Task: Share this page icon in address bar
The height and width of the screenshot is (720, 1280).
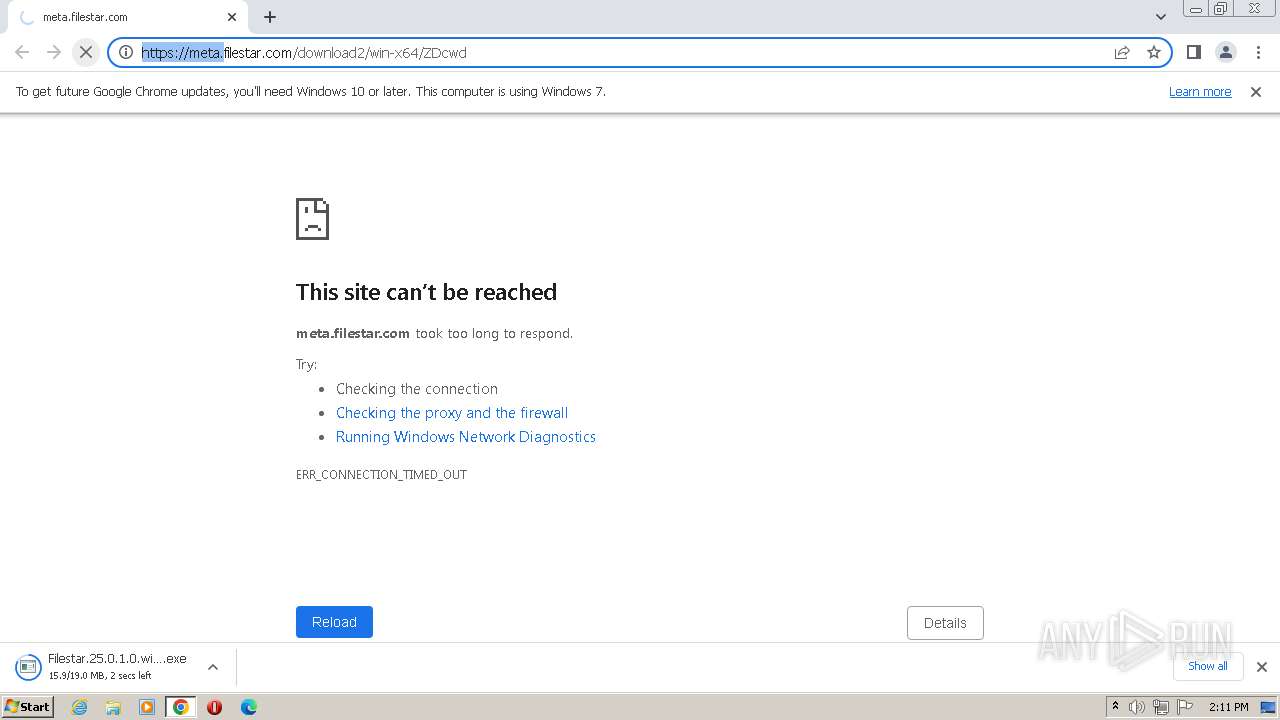Action: click(x=1122, y=52)
